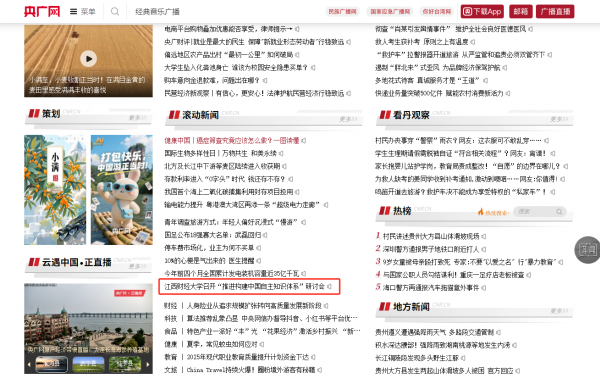Expand 更多 in the 滚动新闻 section
Image resolution: width=600 pixels, height=384 pixels.
[348, 119]
